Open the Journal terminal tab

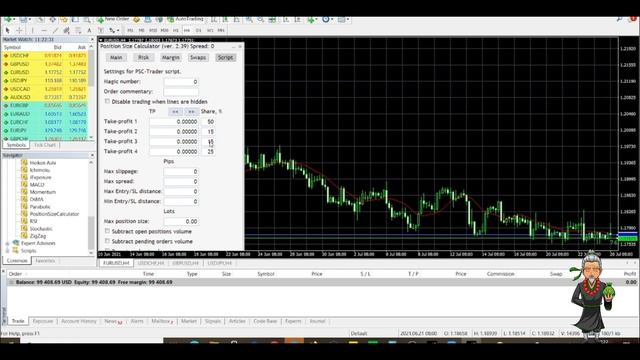coord(317,321)
